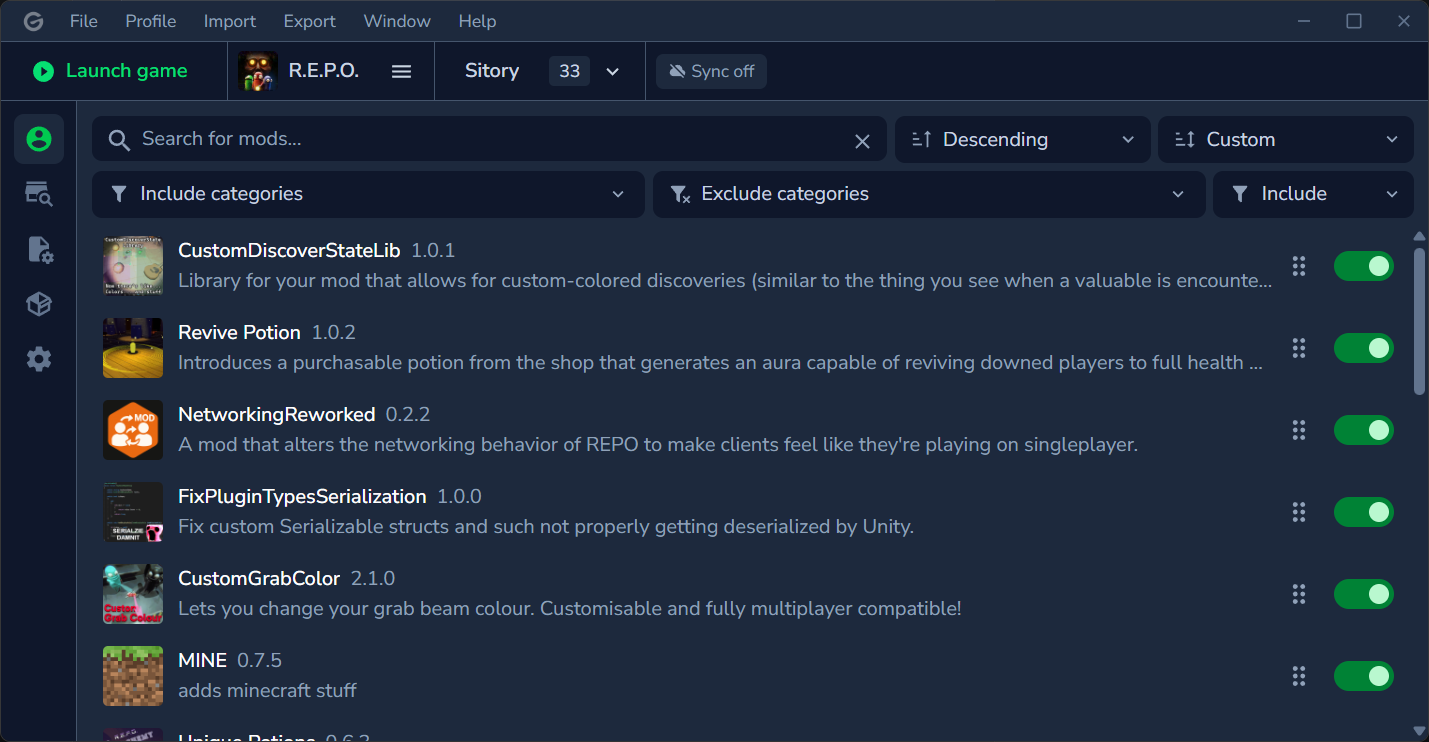Expand the Include categories filter

(x=368, y=194)
